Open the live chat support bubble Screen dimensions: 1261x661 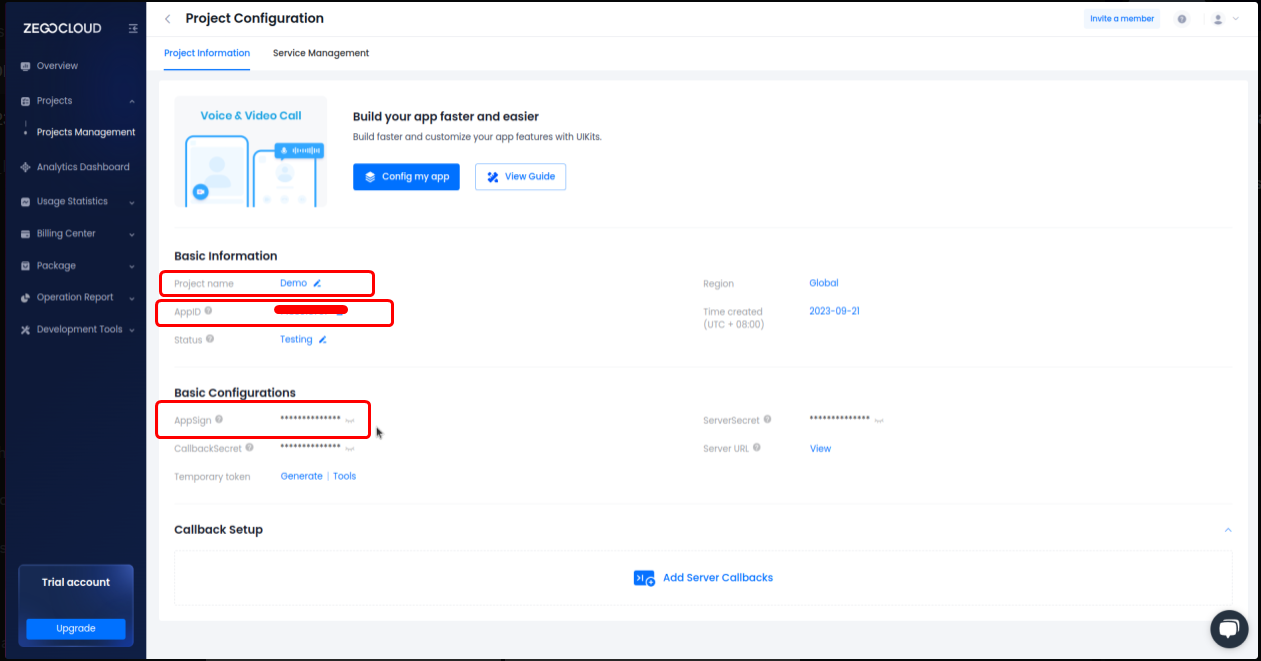(1229, 629)
